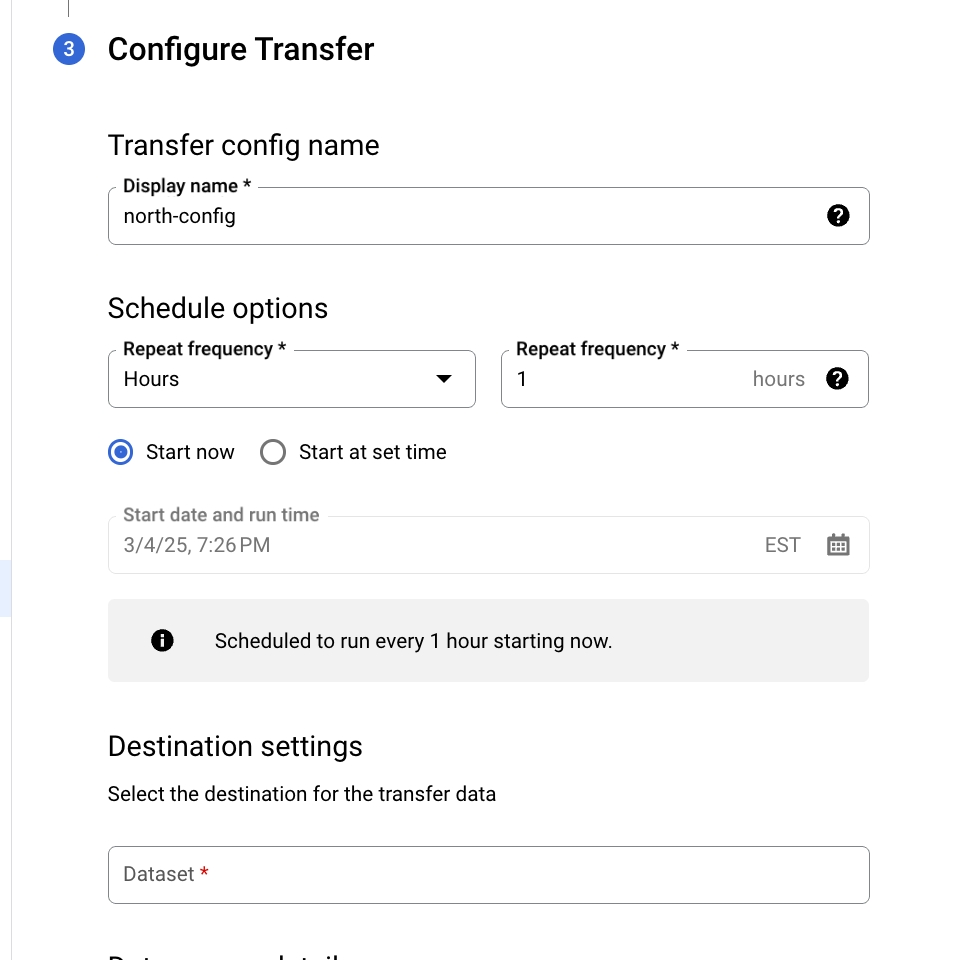The width and height of the screenshot is (970, 960).
Task: Click the info icon in schedule banner
Action: click(x=162, y=641)
